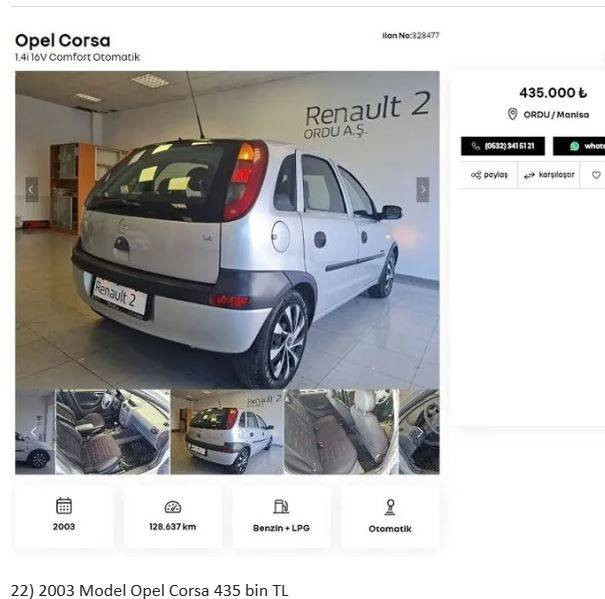The width and height of the screenshot is (605, 599).
Task: Open the WhatsApp contact button
Action: [581, 146]
